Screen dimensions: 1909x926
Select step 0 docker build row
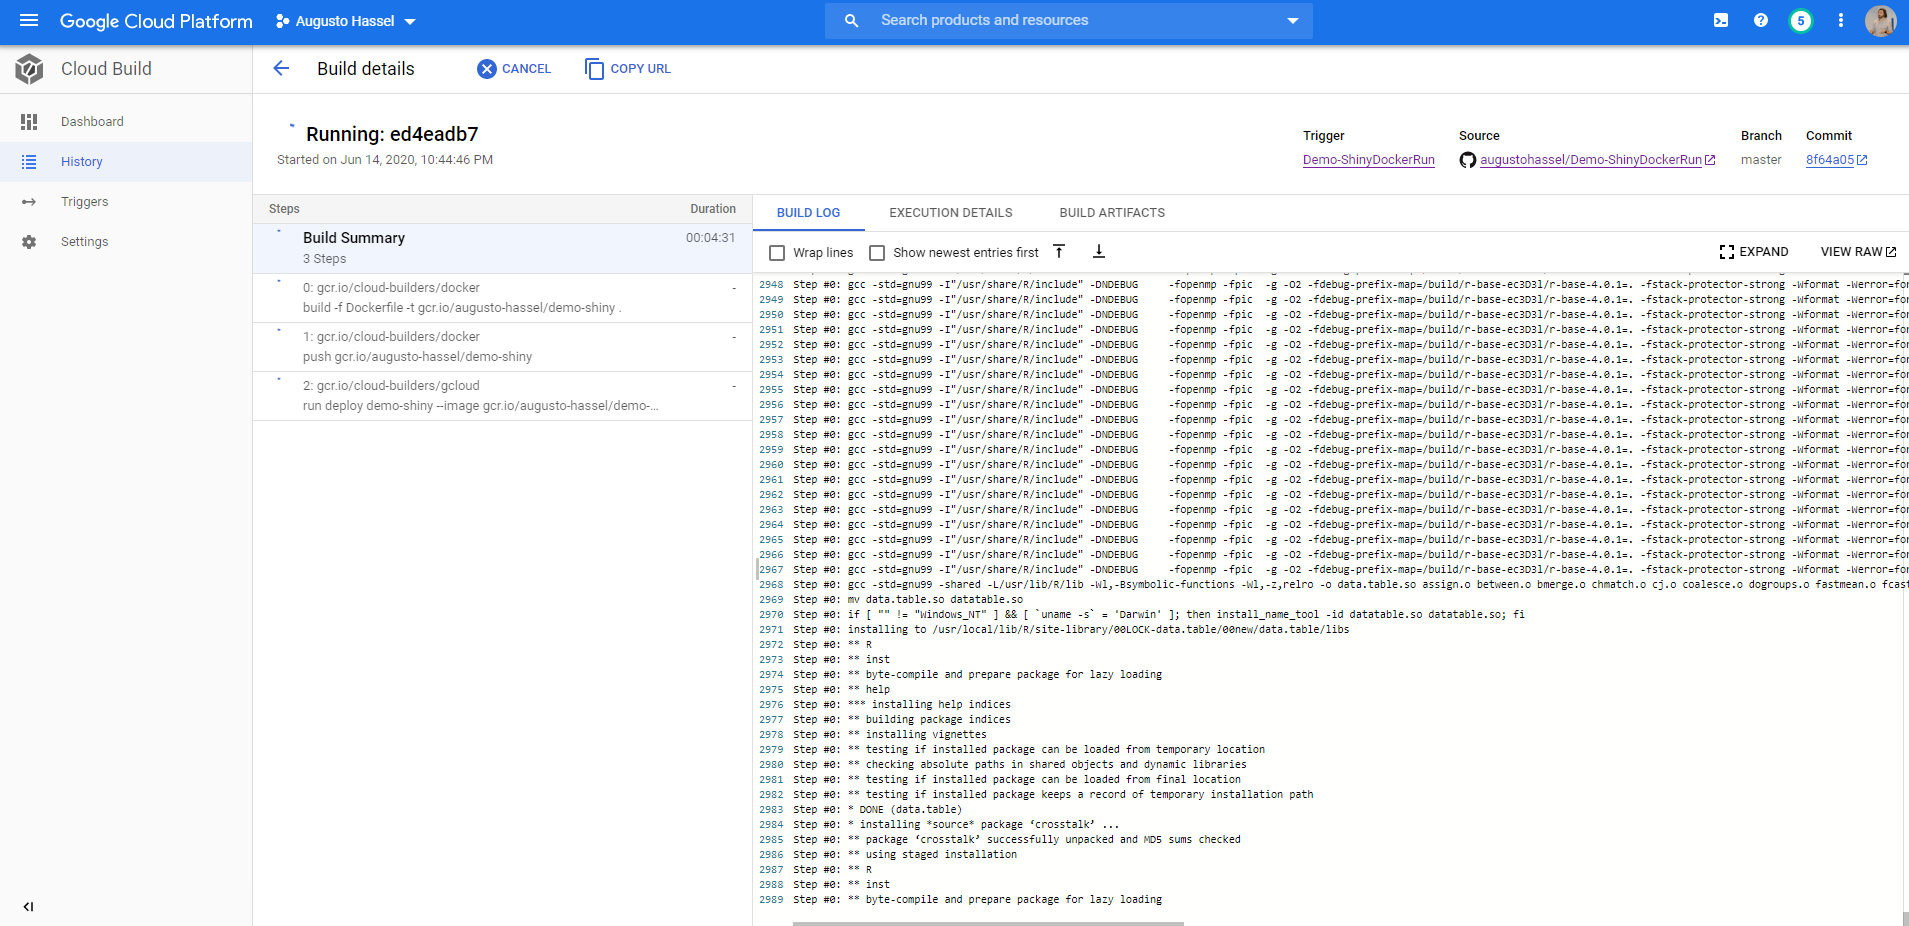click(x=502, y=298)
